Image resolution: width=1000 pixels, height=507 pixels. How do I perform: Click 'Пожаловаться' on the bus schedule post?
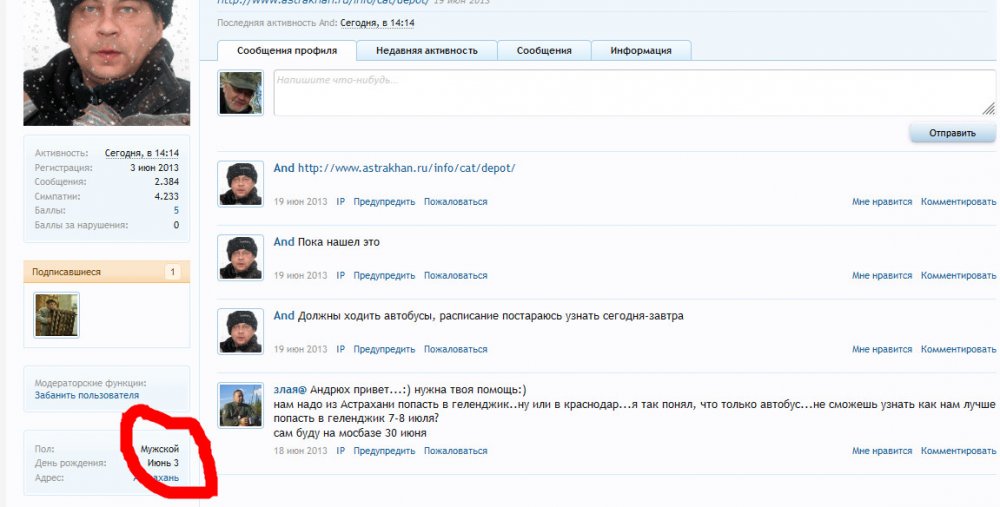click(x=455, y=350)
